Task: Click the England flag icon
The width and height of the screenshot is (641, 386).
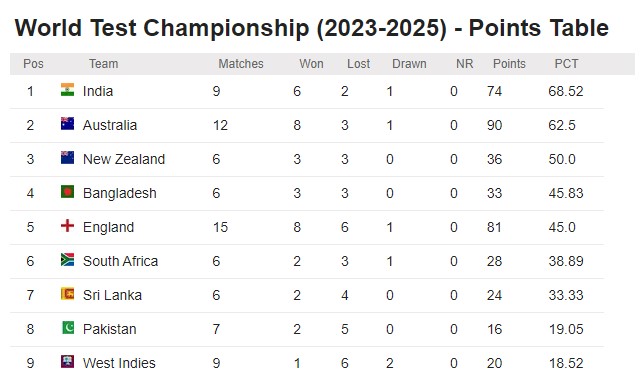Action: tap(67, 225)
